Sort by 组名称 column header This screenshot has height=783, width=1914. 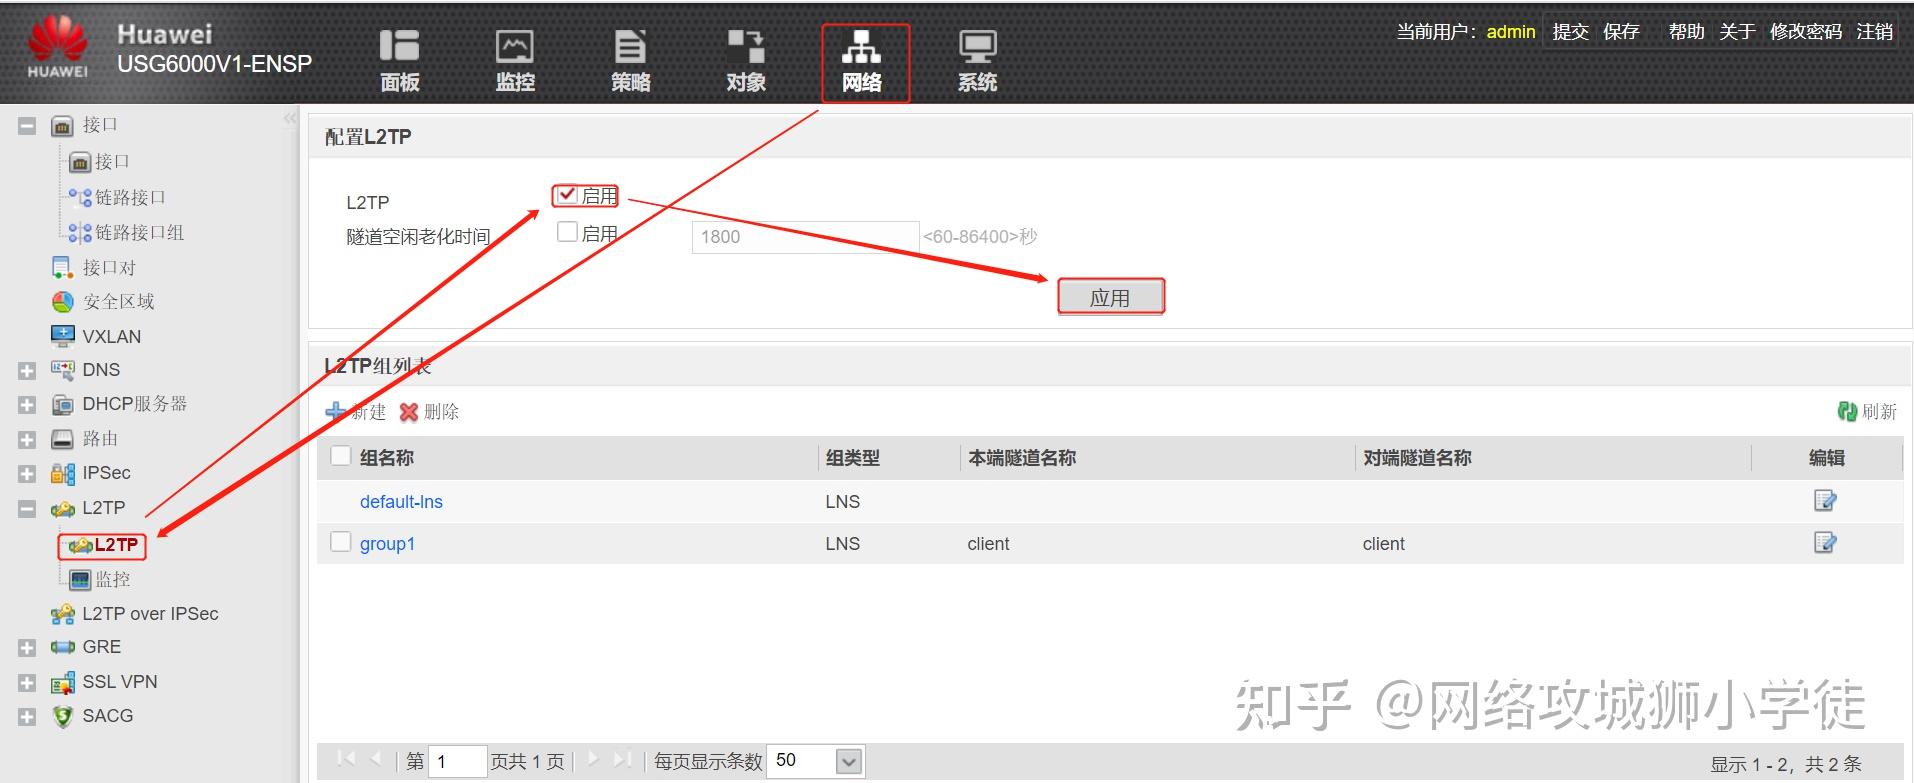pos(387,458)
